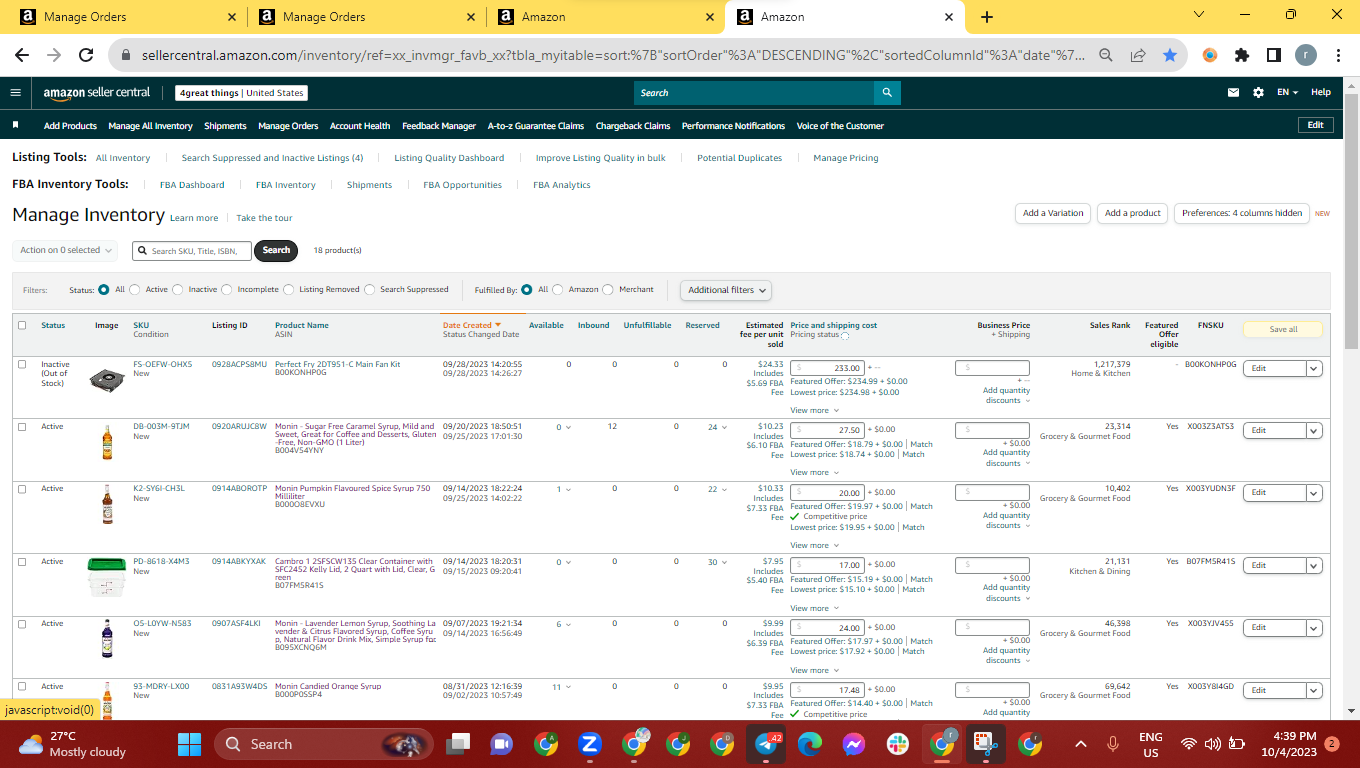
Task: Go back with the browser back arrow
Action: 22,56
